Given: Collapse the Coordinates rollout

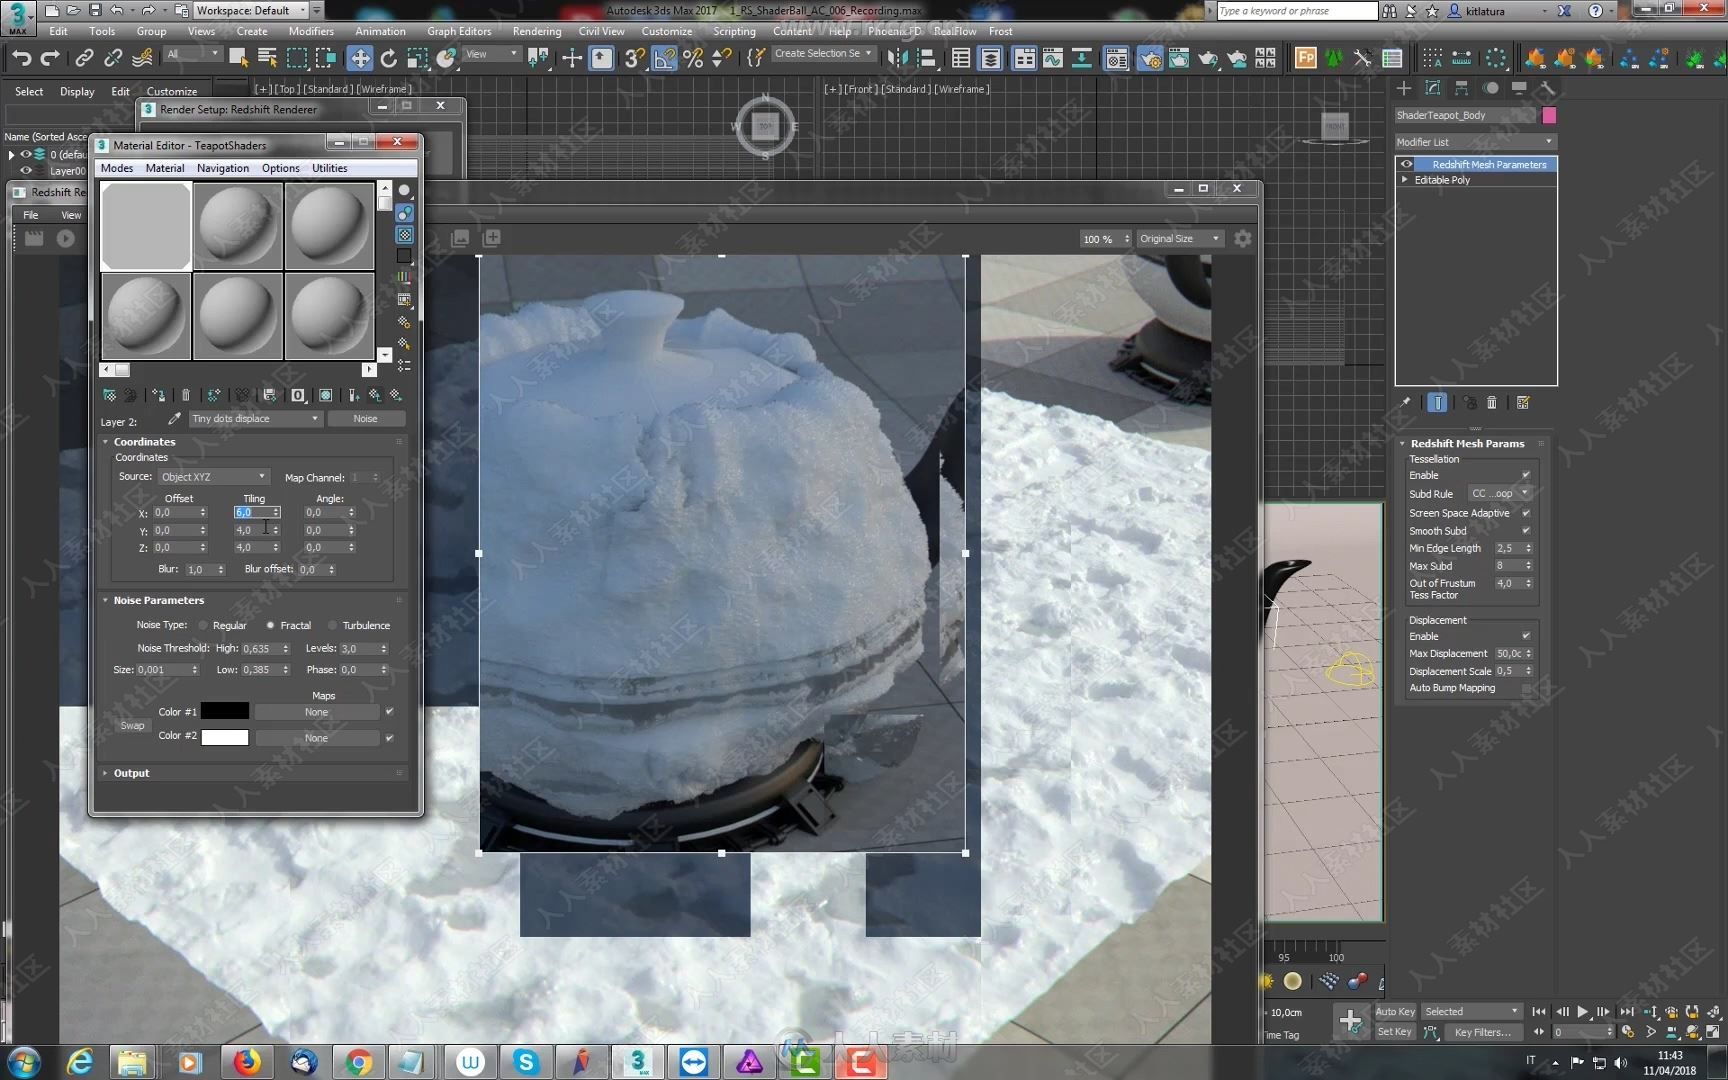Looking at the screenshot, I should (105, 442).
